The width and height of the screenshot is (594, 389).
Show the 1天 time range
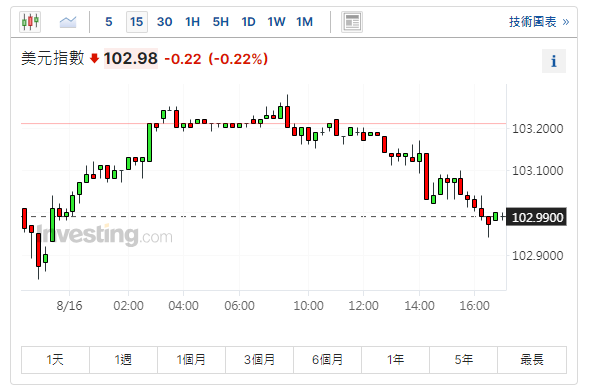pos(55,359)
